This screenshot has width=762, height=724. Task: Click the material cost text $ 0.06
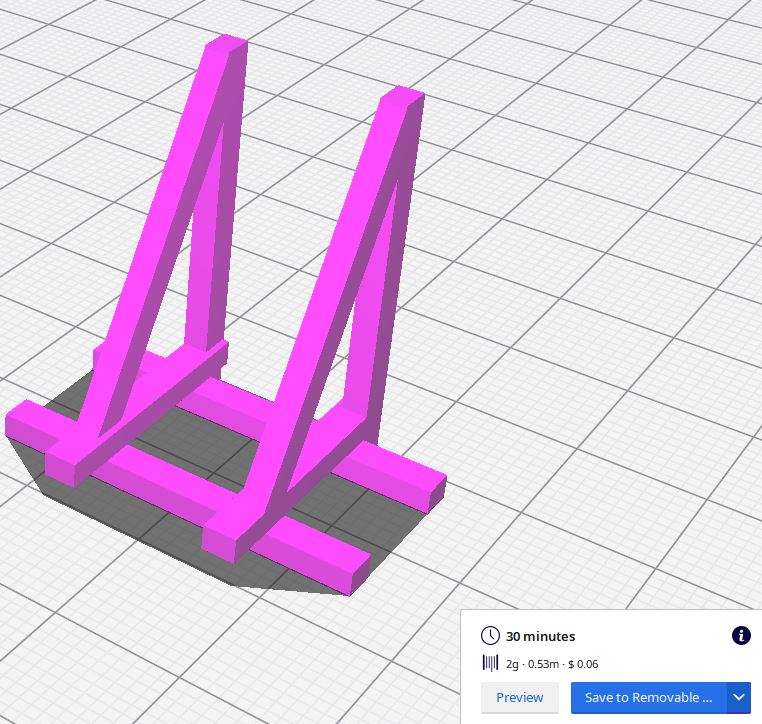click(x=582, y=664)
